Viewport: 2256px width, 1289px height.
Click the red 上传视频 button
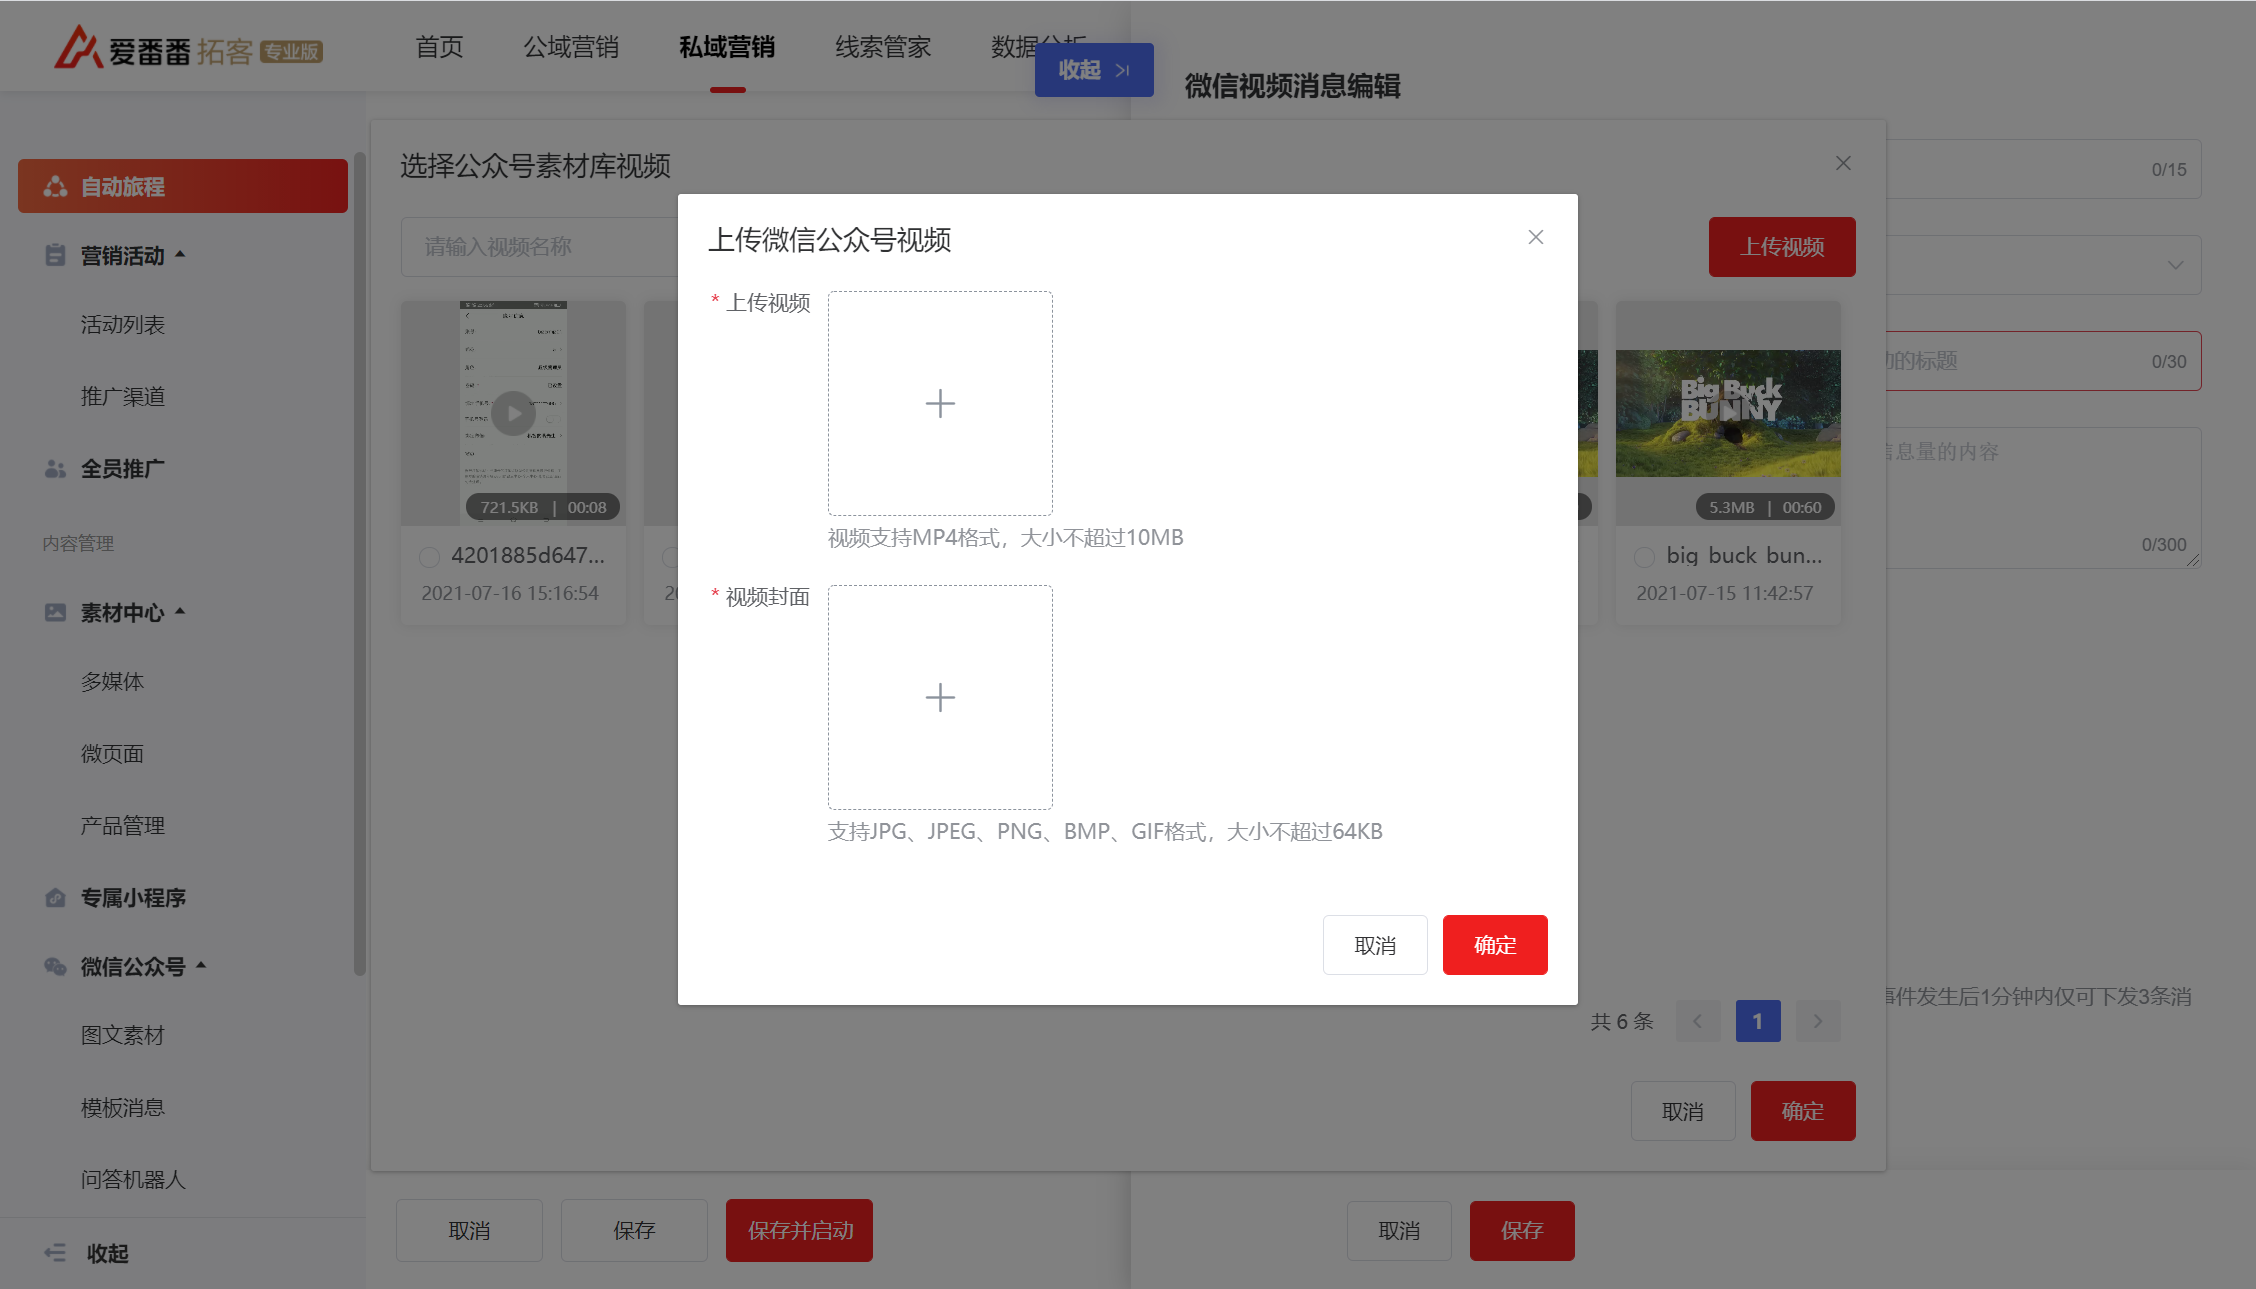[1782, 247]
